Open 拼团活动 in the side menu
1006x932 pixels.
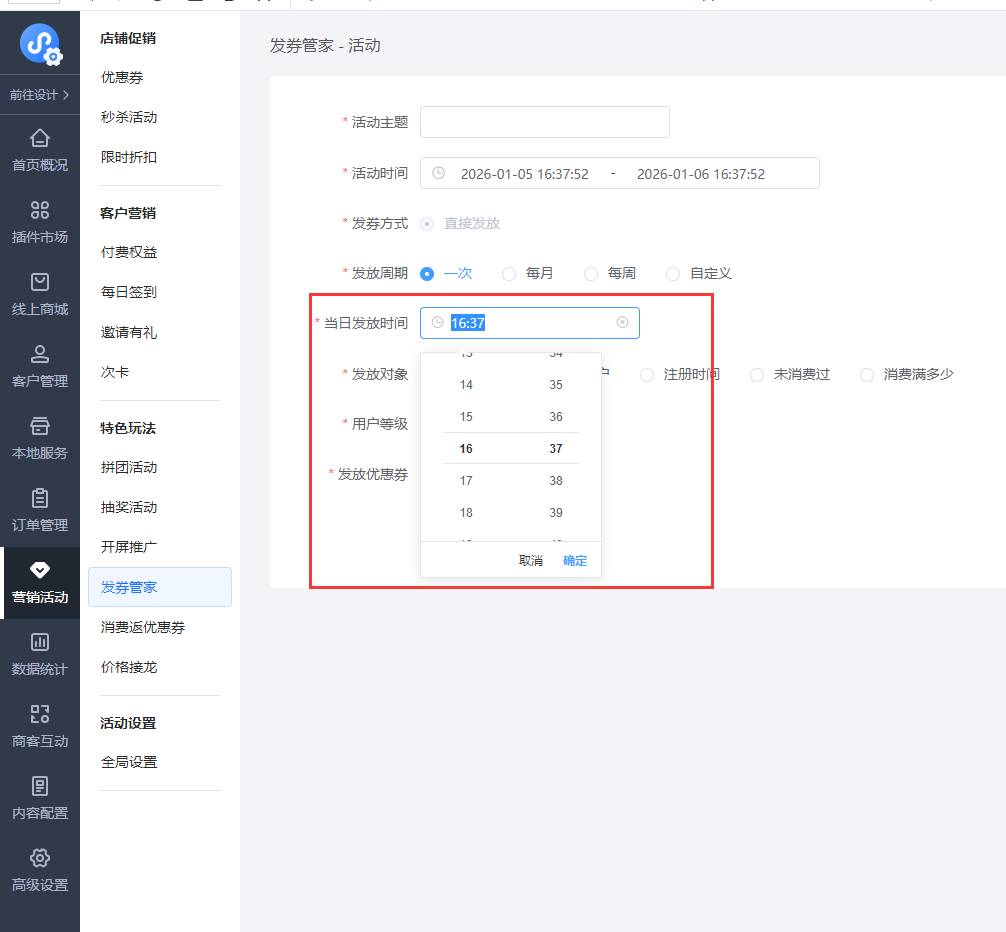(129, 467)
